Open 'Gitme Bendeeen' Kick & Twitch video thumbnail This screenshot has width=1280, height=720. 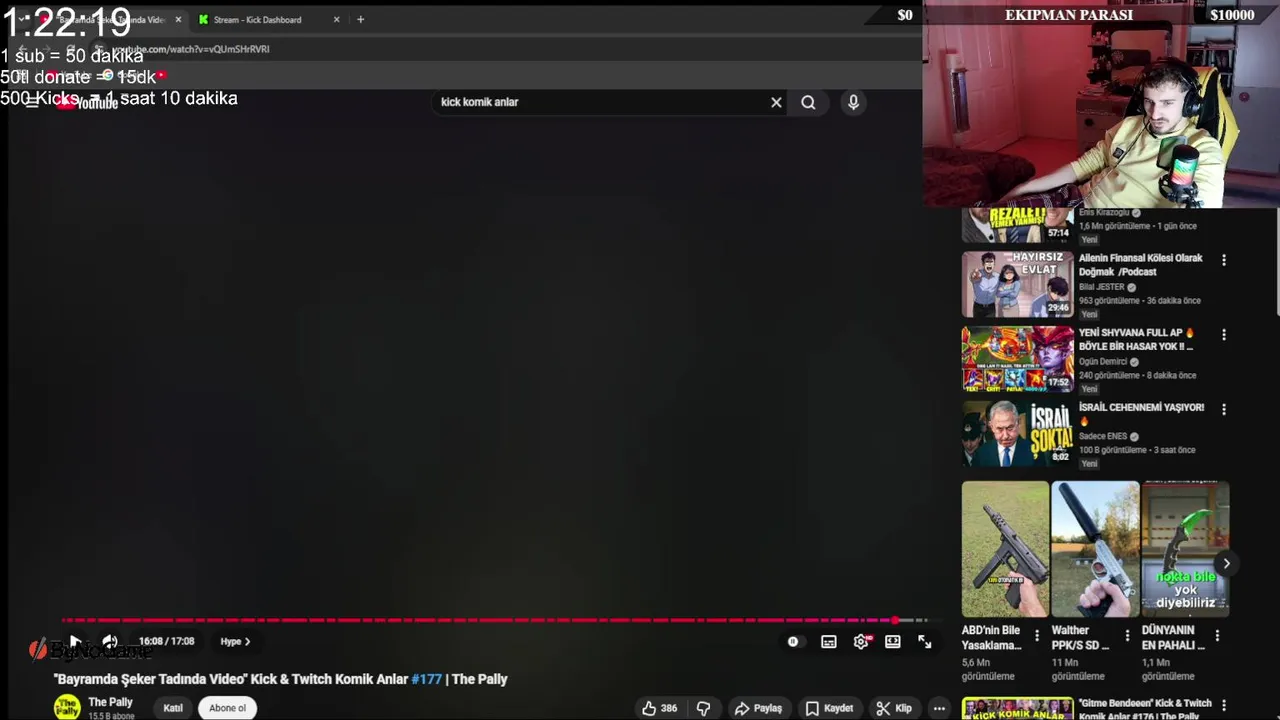click(1017, 709)
